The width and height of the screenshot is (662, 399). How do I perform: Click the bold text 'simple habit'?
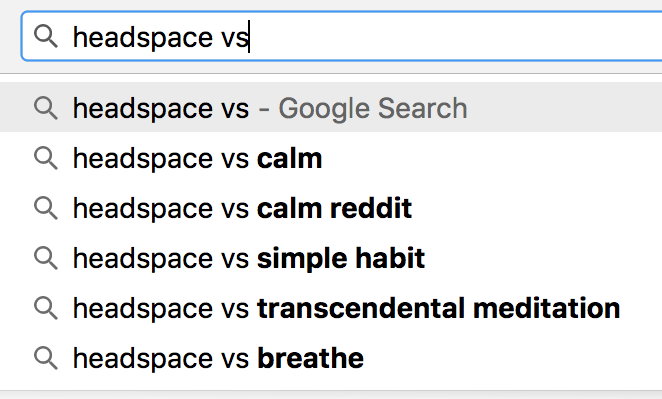[341, 259]
